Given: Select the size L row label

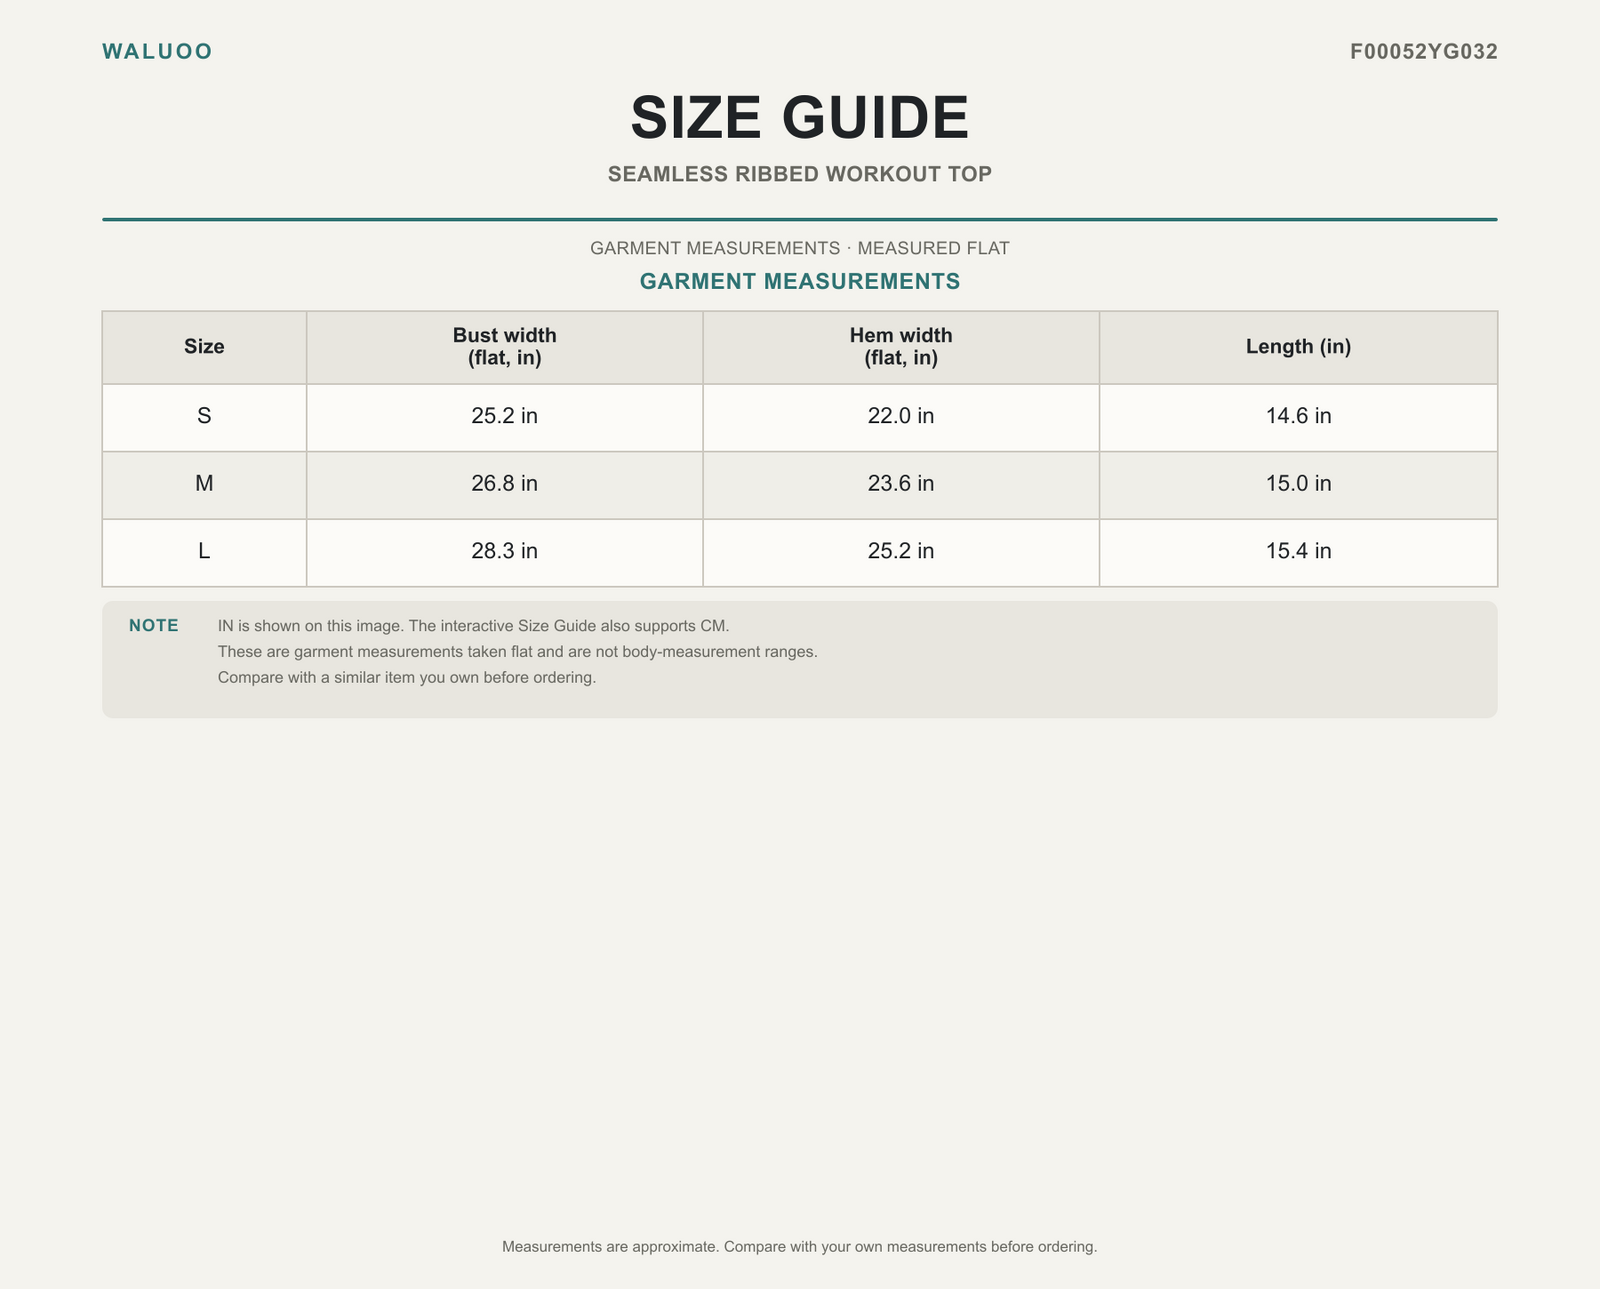Looking at the screenshot, I should pos(204,551).
